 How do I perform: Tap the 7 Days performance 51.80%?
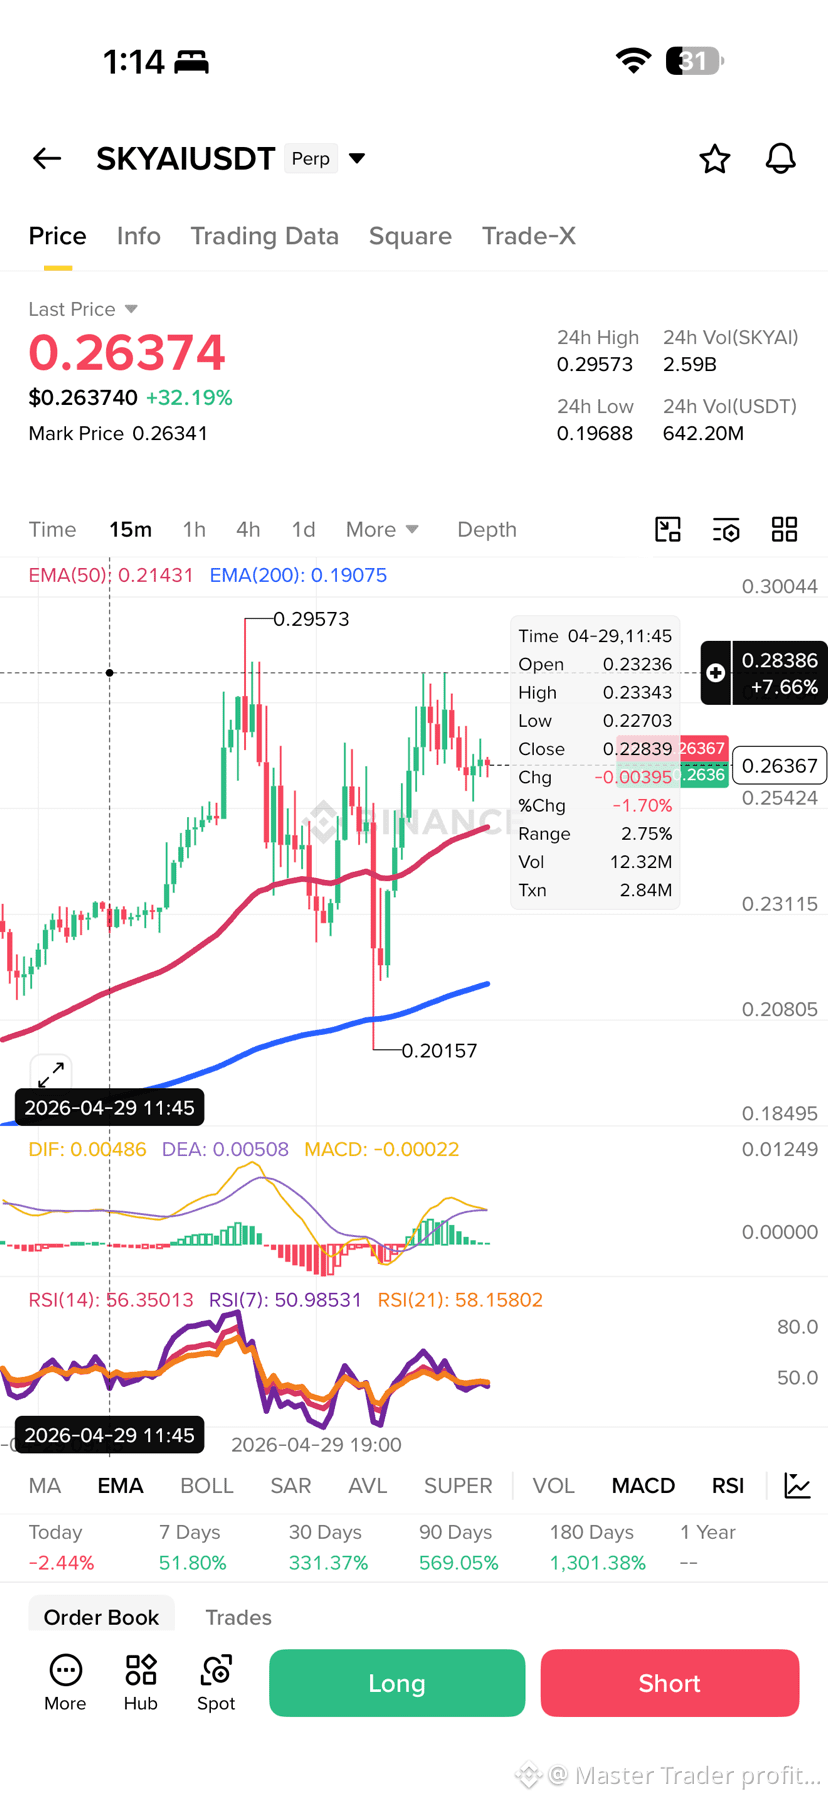coord(192,1563)
